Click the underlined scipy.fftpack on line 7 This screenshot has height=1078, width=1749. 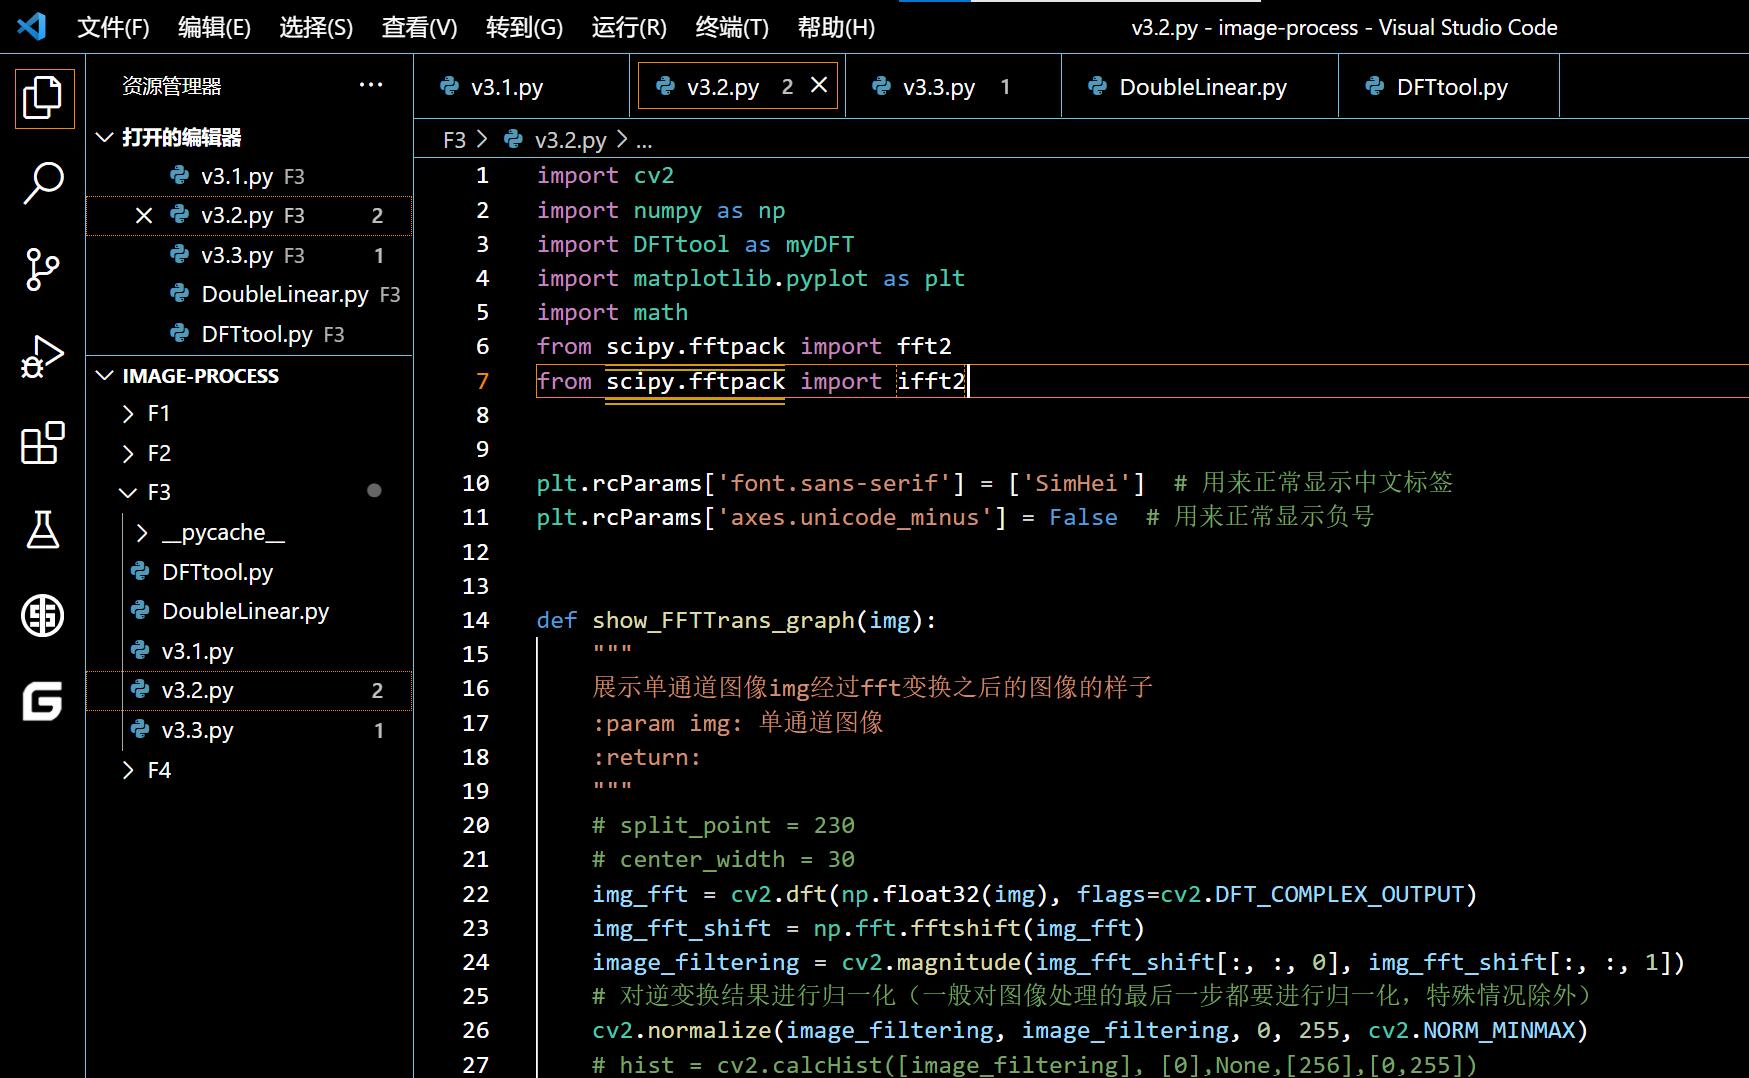695,381
